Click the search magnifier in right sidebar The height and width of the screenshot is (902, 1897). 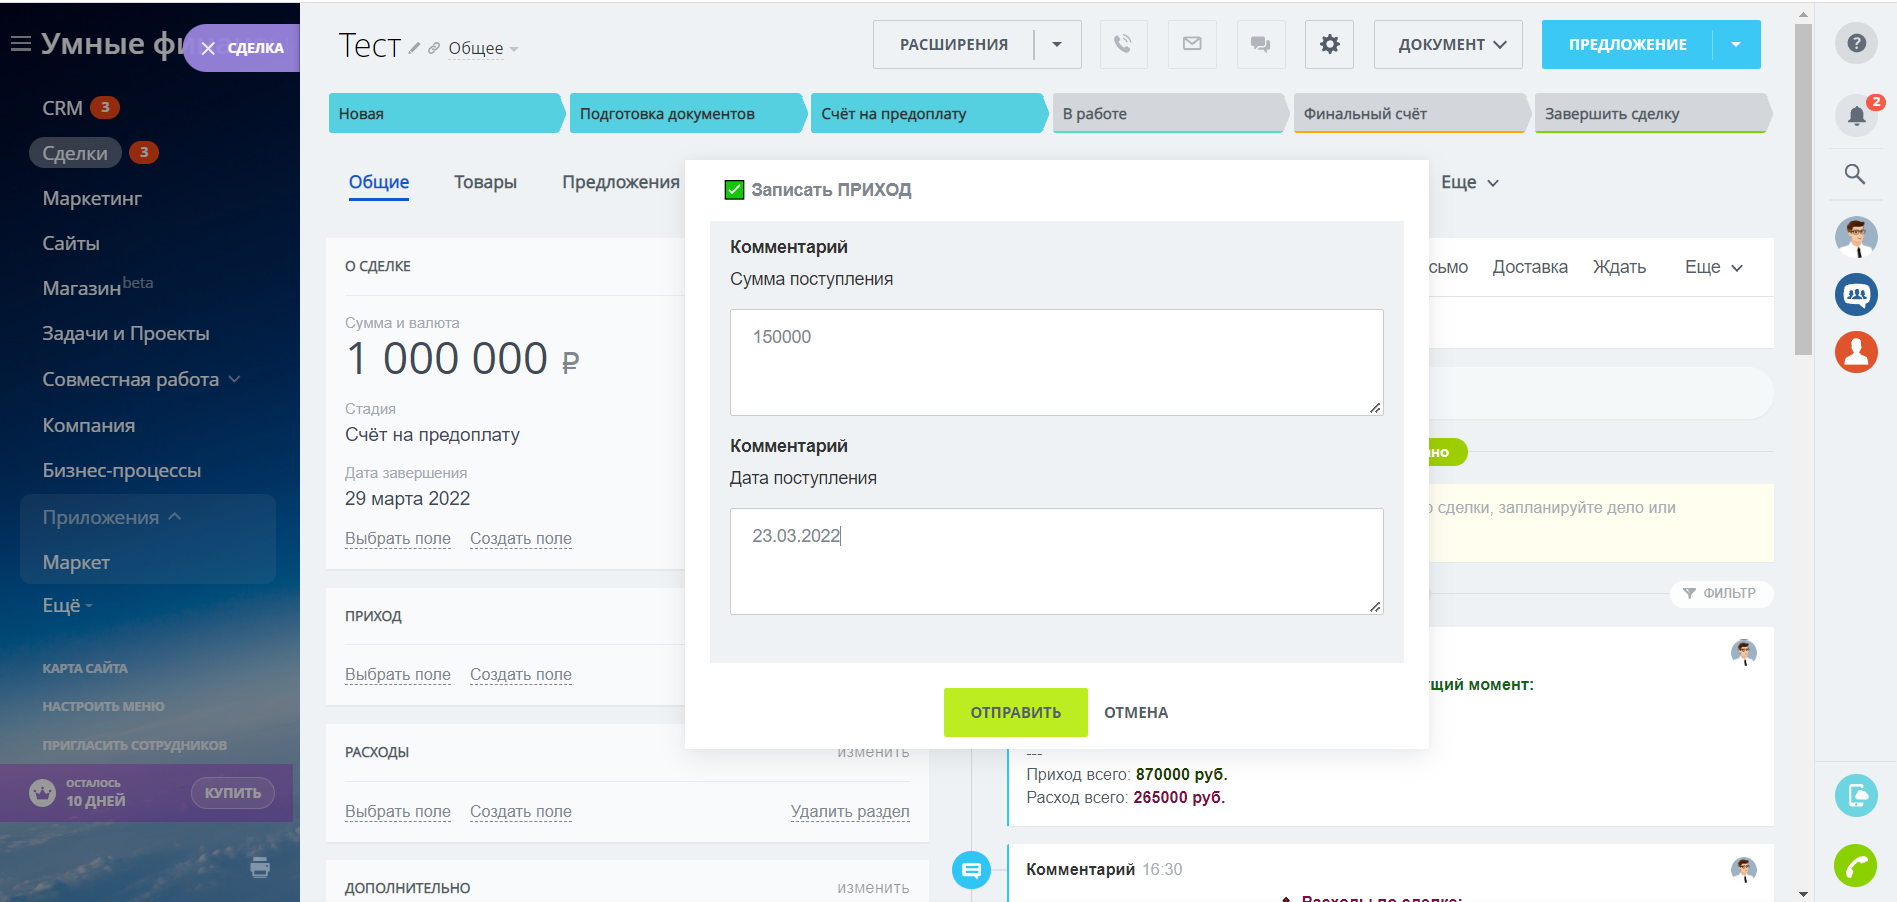point(1855,174)
